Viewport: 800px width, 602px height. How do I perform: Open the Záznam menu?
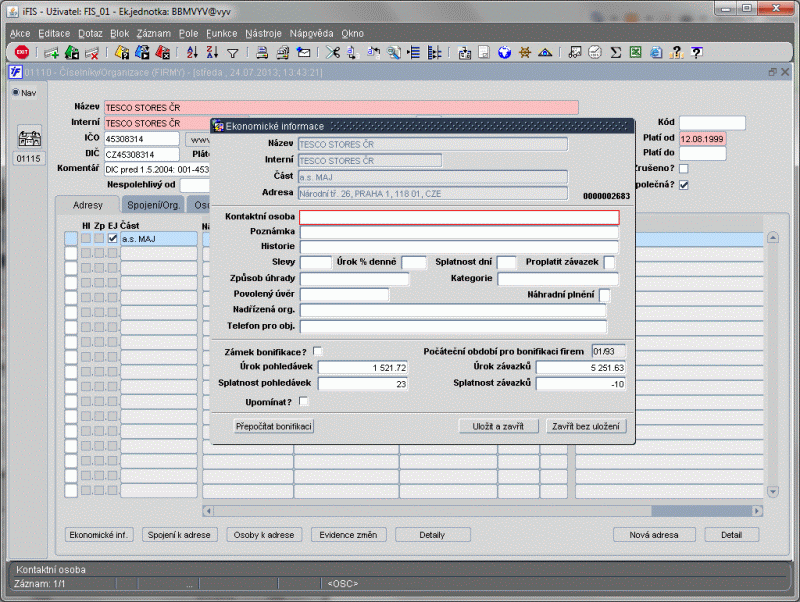point(153,33)
